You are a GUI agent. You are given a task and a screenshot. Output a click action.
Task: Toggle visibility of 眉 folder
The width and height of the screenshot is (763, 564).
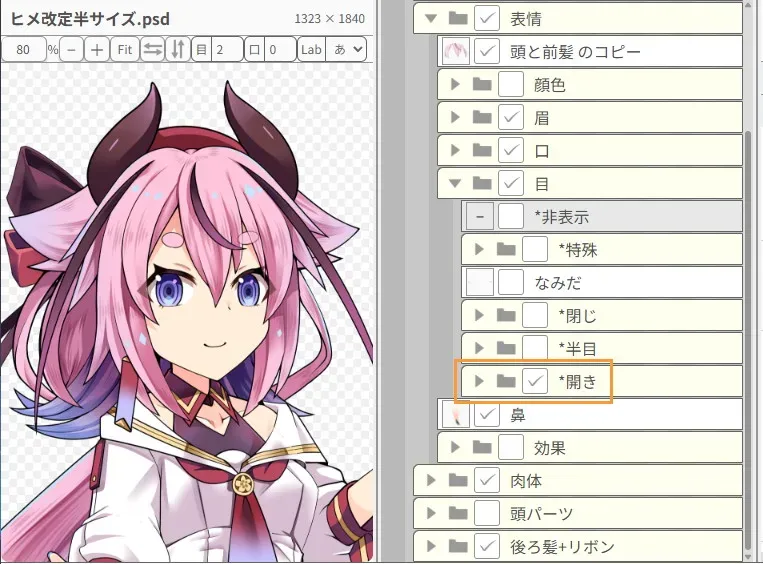511,117
